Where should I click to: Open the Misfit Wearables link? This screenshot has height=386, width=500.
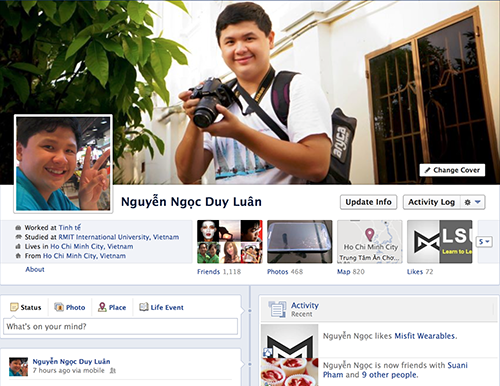(425, 336)
